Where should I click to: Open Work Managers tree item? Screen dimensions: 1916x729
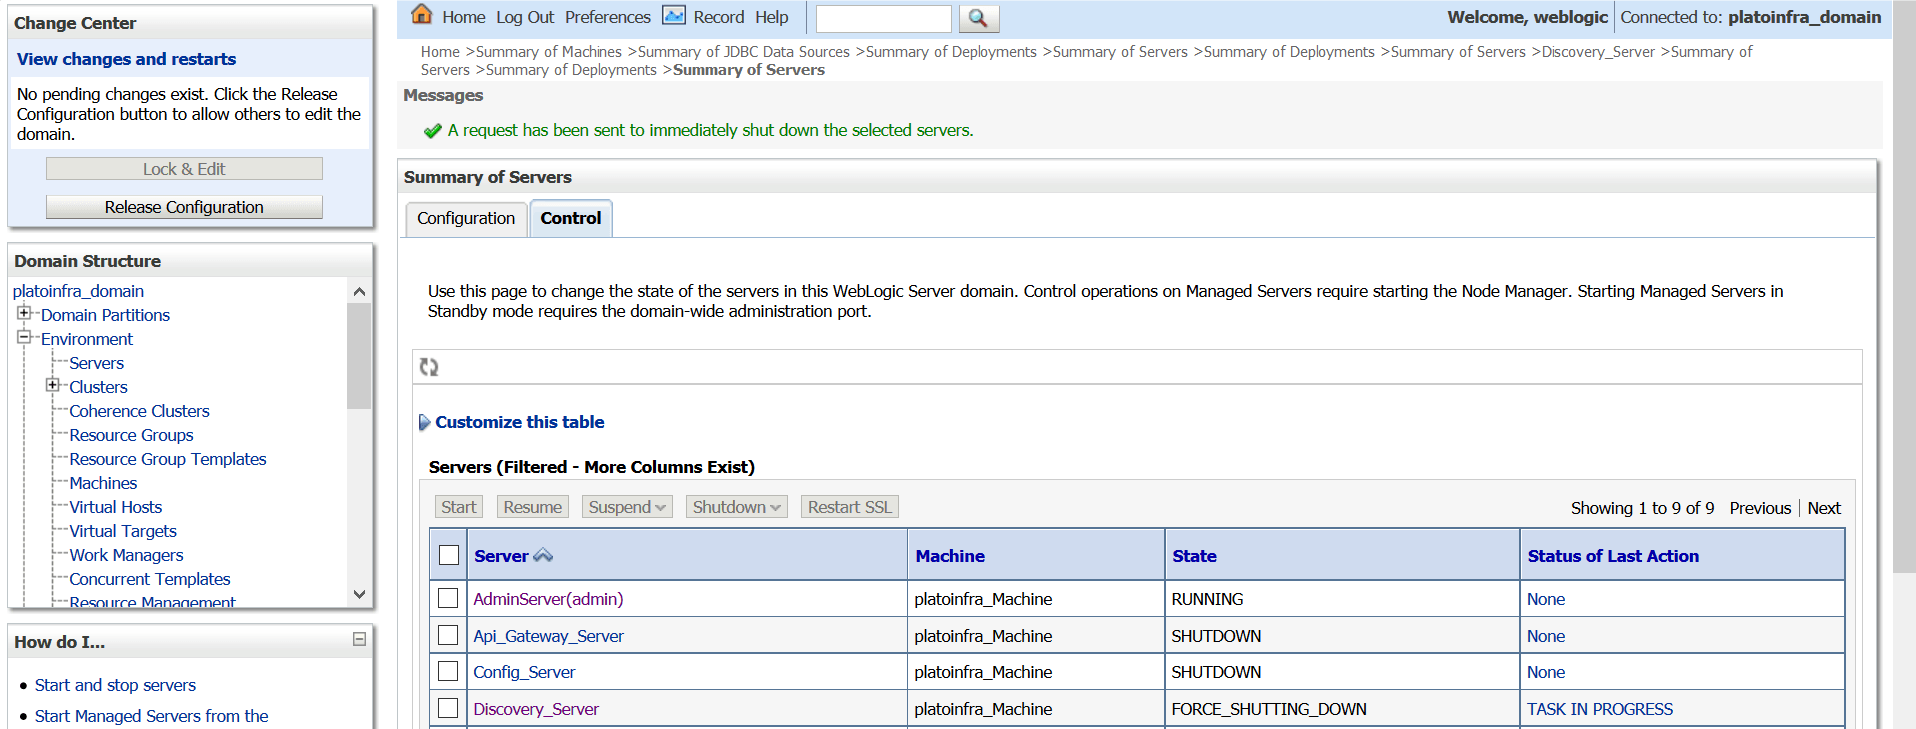tap(126, 555)
